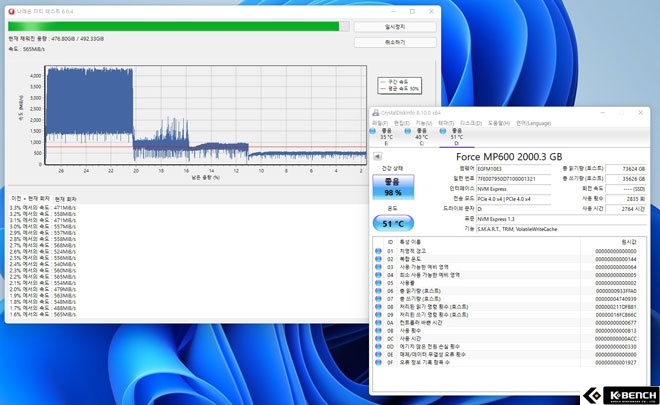
Task: Click raw value 00000004740939
Action: click(x=616, y=299)
